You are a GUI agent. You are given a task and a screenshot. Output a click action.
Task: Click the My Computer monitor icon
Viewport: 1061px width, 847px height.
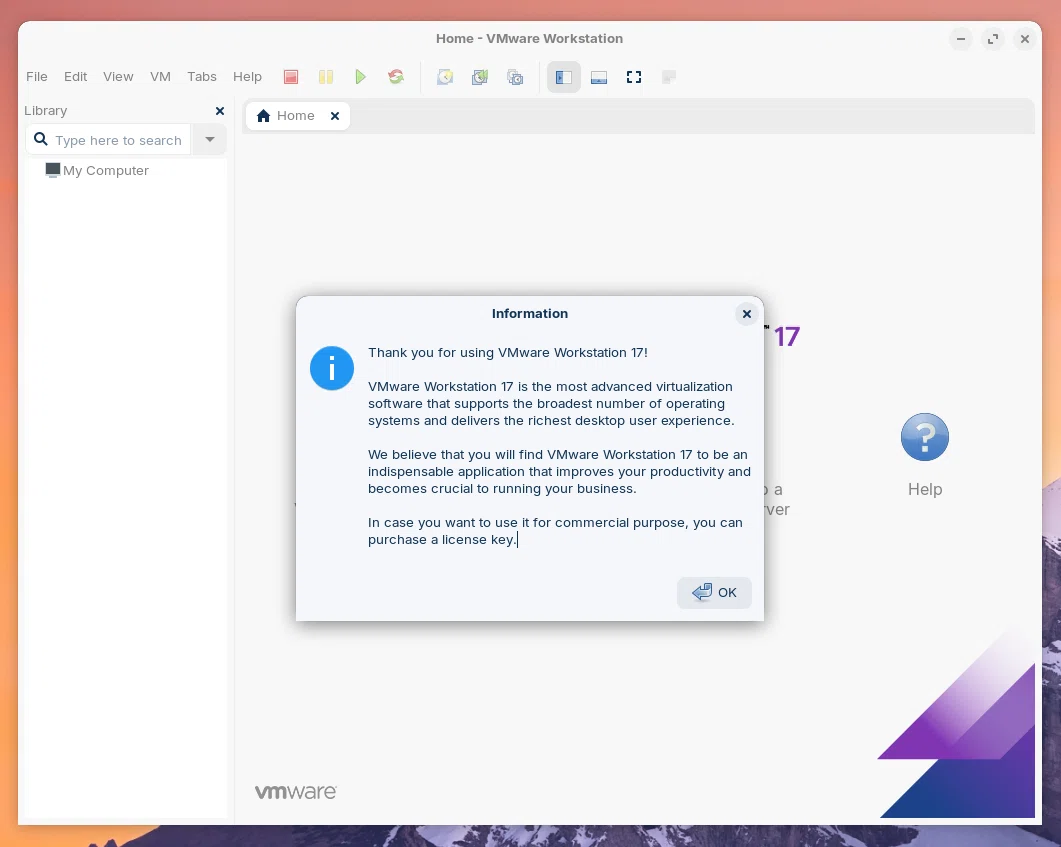click(x=53, y=170)
